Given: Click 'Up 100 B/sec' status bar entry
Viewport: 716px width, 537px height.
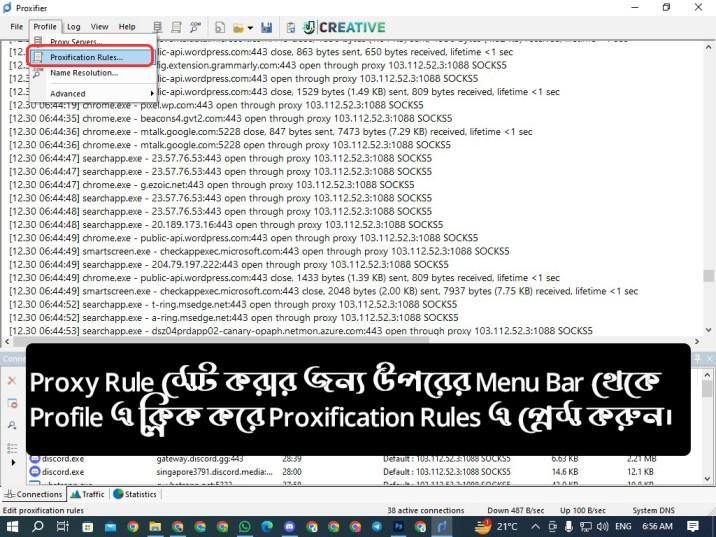Looking at the screenshot, I should 583,510.
